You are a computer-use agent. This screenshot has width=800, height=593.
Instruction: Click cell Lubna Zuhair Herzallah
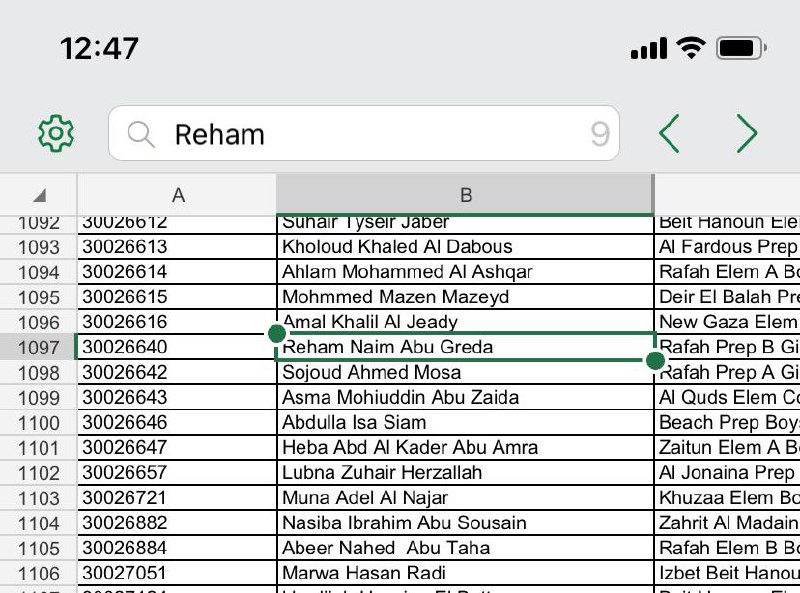pyautogui.click(x=465, y=473)
